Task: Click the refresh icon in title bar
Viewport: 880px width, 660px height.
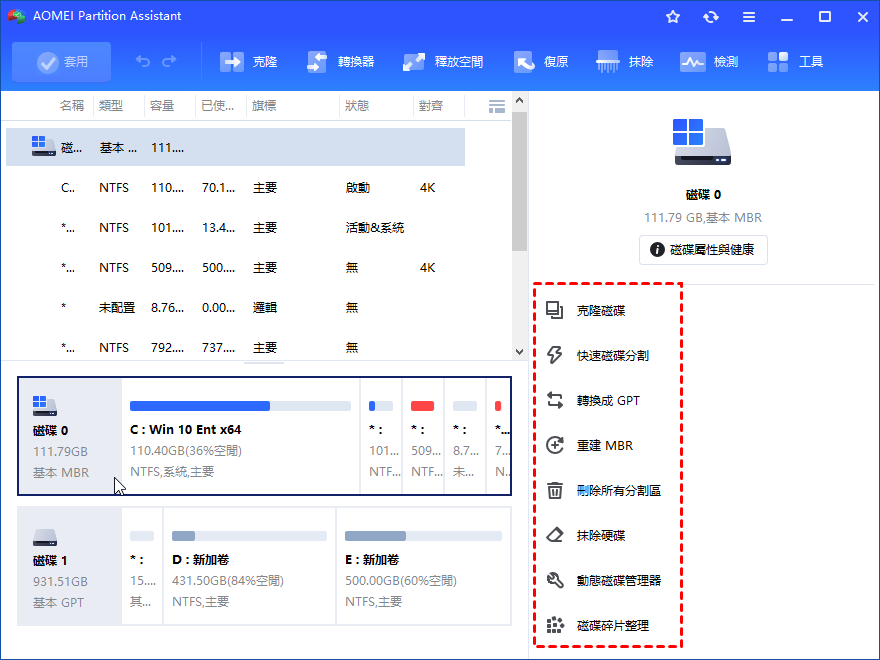Action: point(711,17)
